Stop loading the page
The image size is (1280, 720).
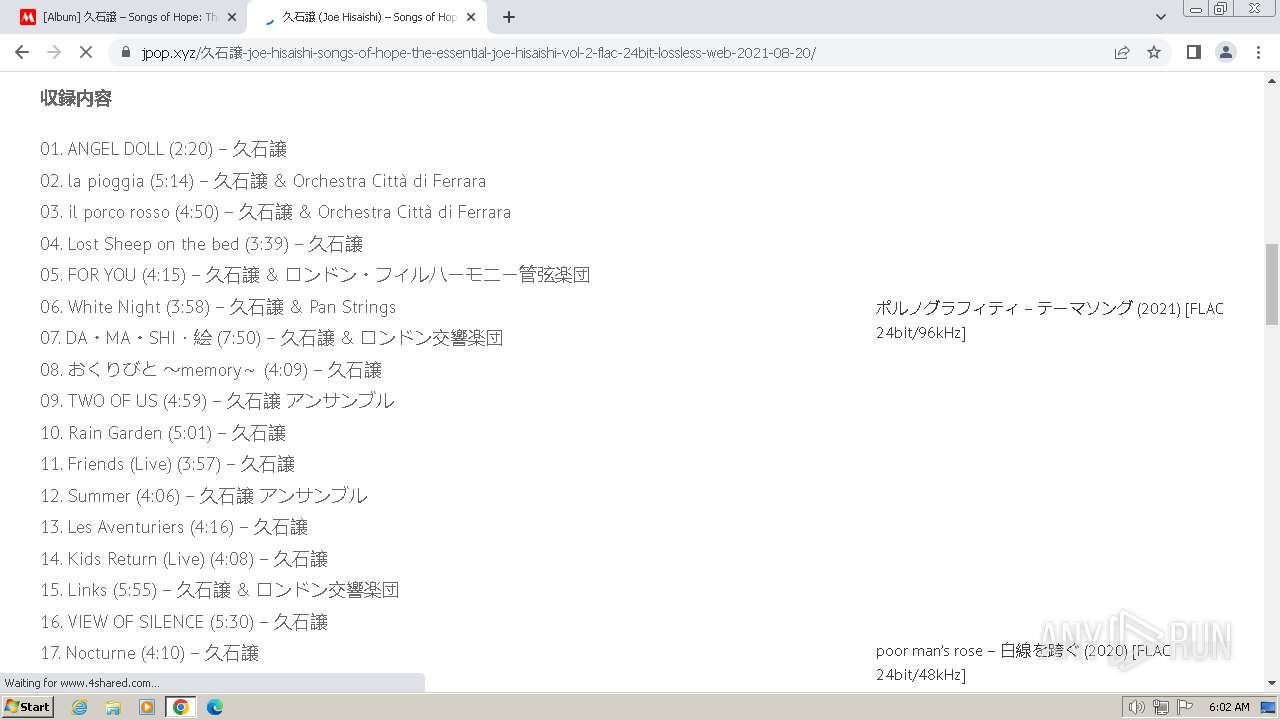(86, 52)
